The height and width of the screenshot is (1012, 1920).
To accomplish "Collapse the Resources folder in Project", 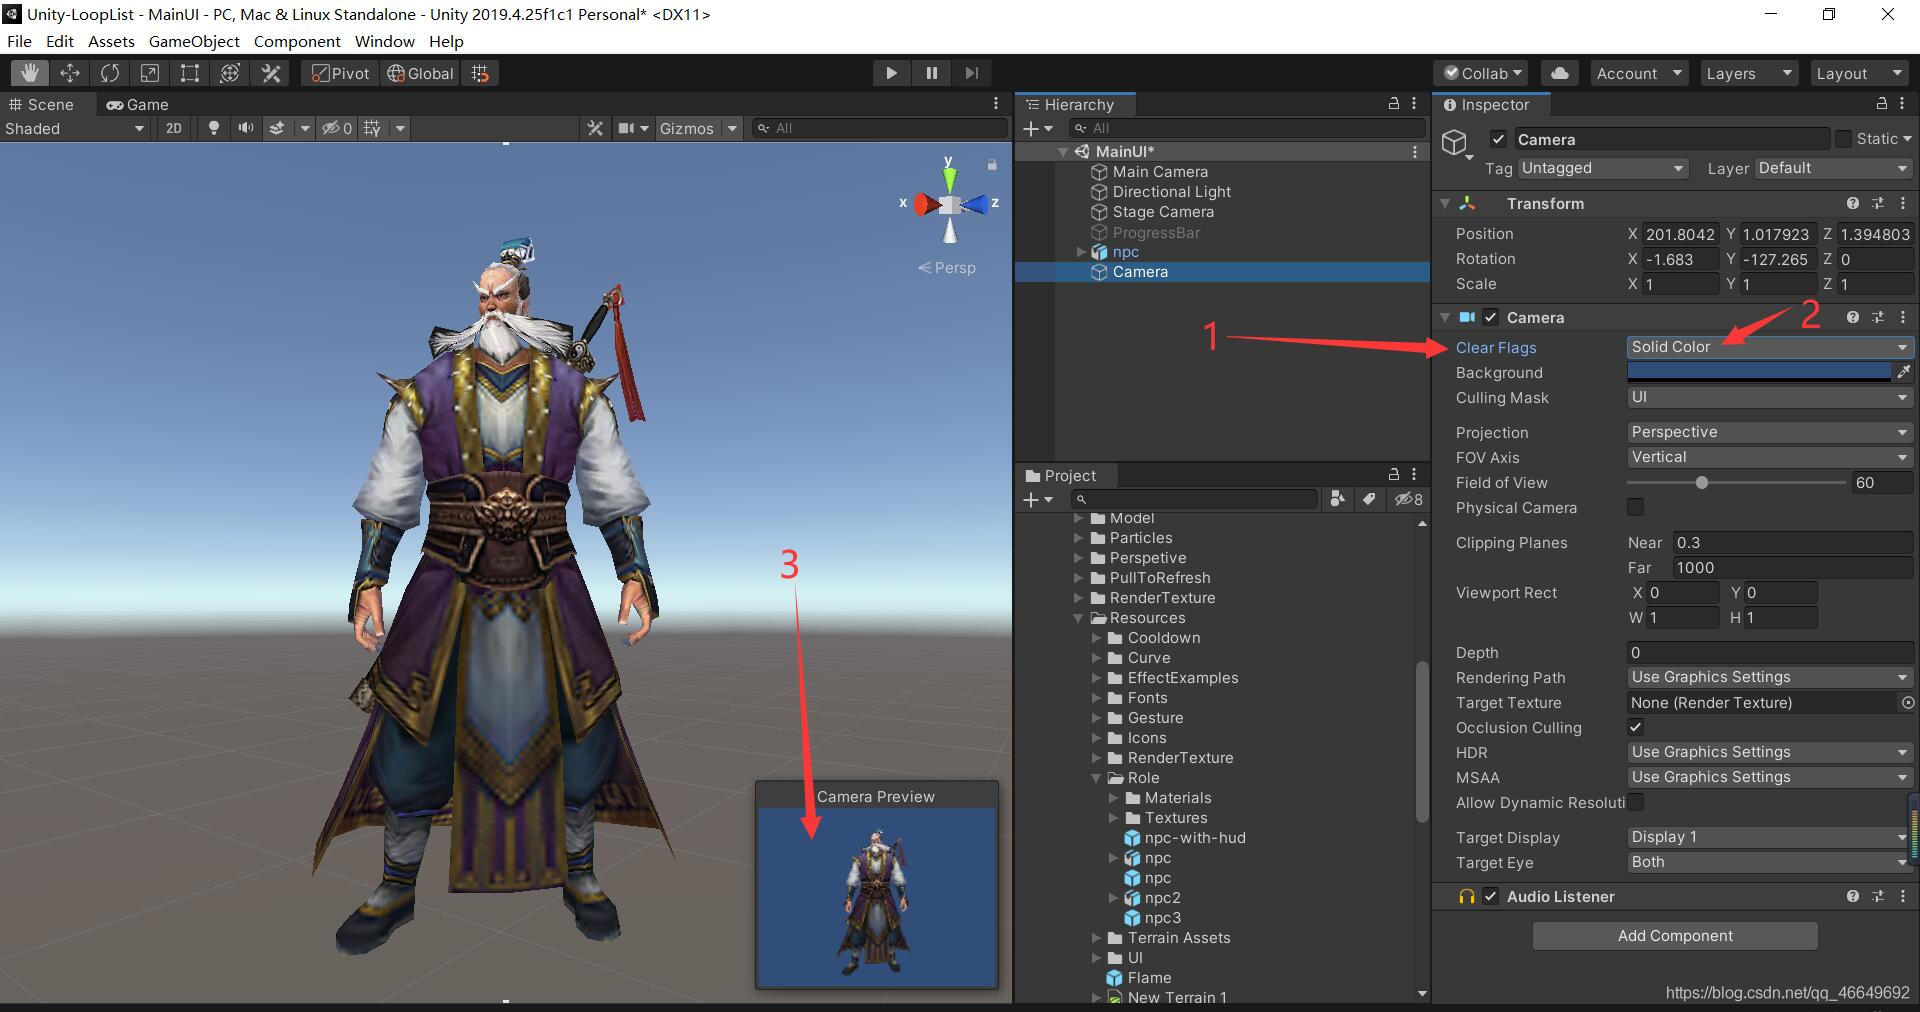I will click(1080, 618).
